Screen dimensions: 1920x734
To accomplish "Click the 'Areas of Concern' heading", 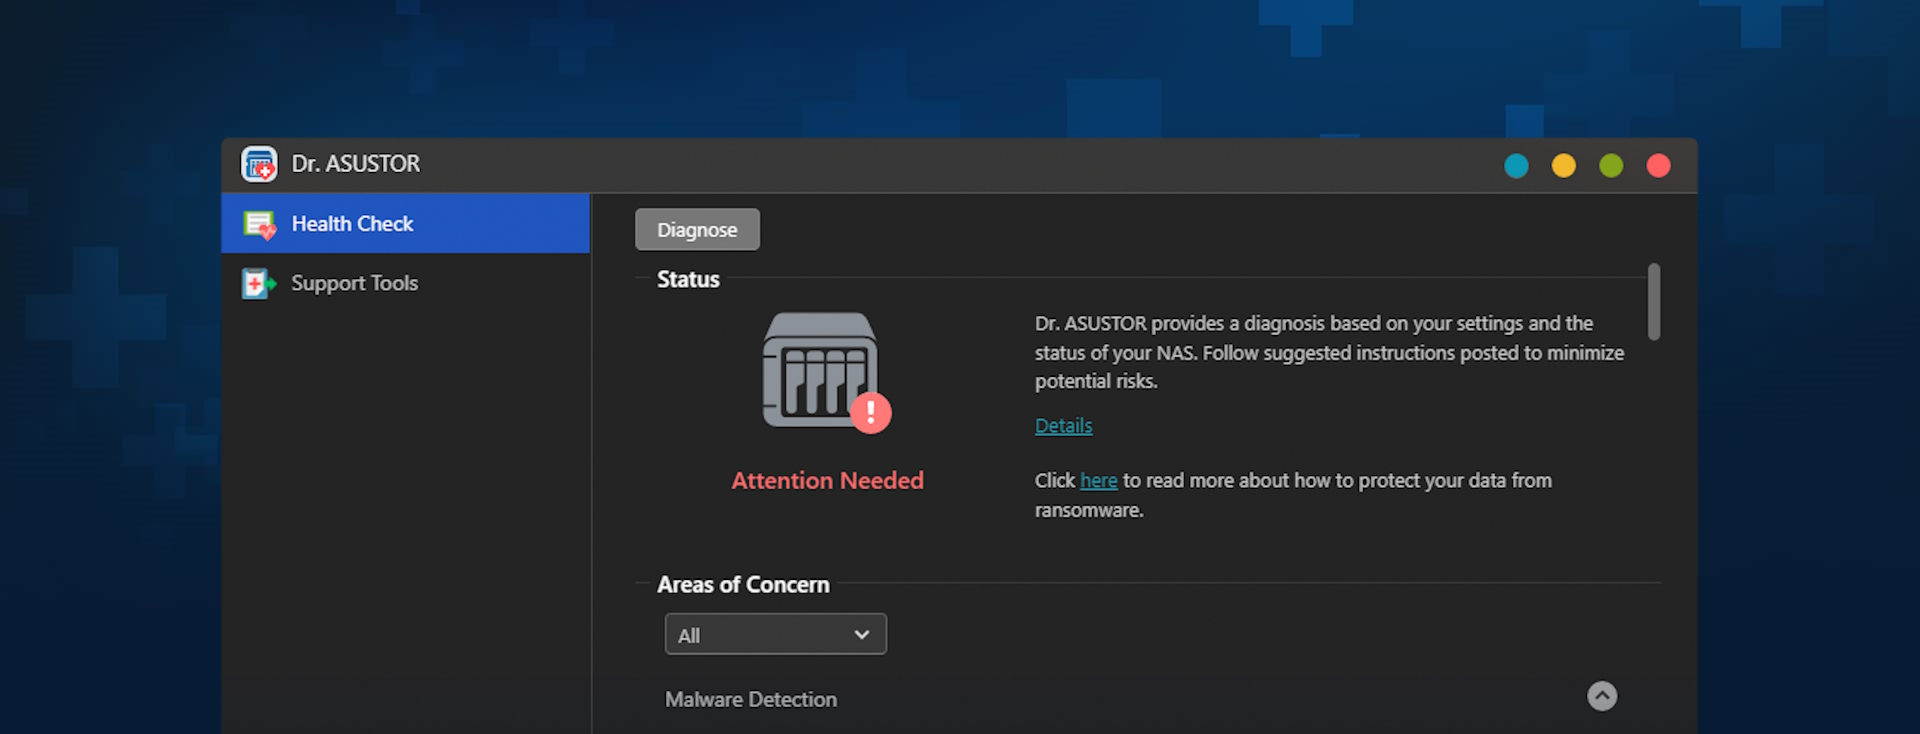I will (x=743, y=584).
